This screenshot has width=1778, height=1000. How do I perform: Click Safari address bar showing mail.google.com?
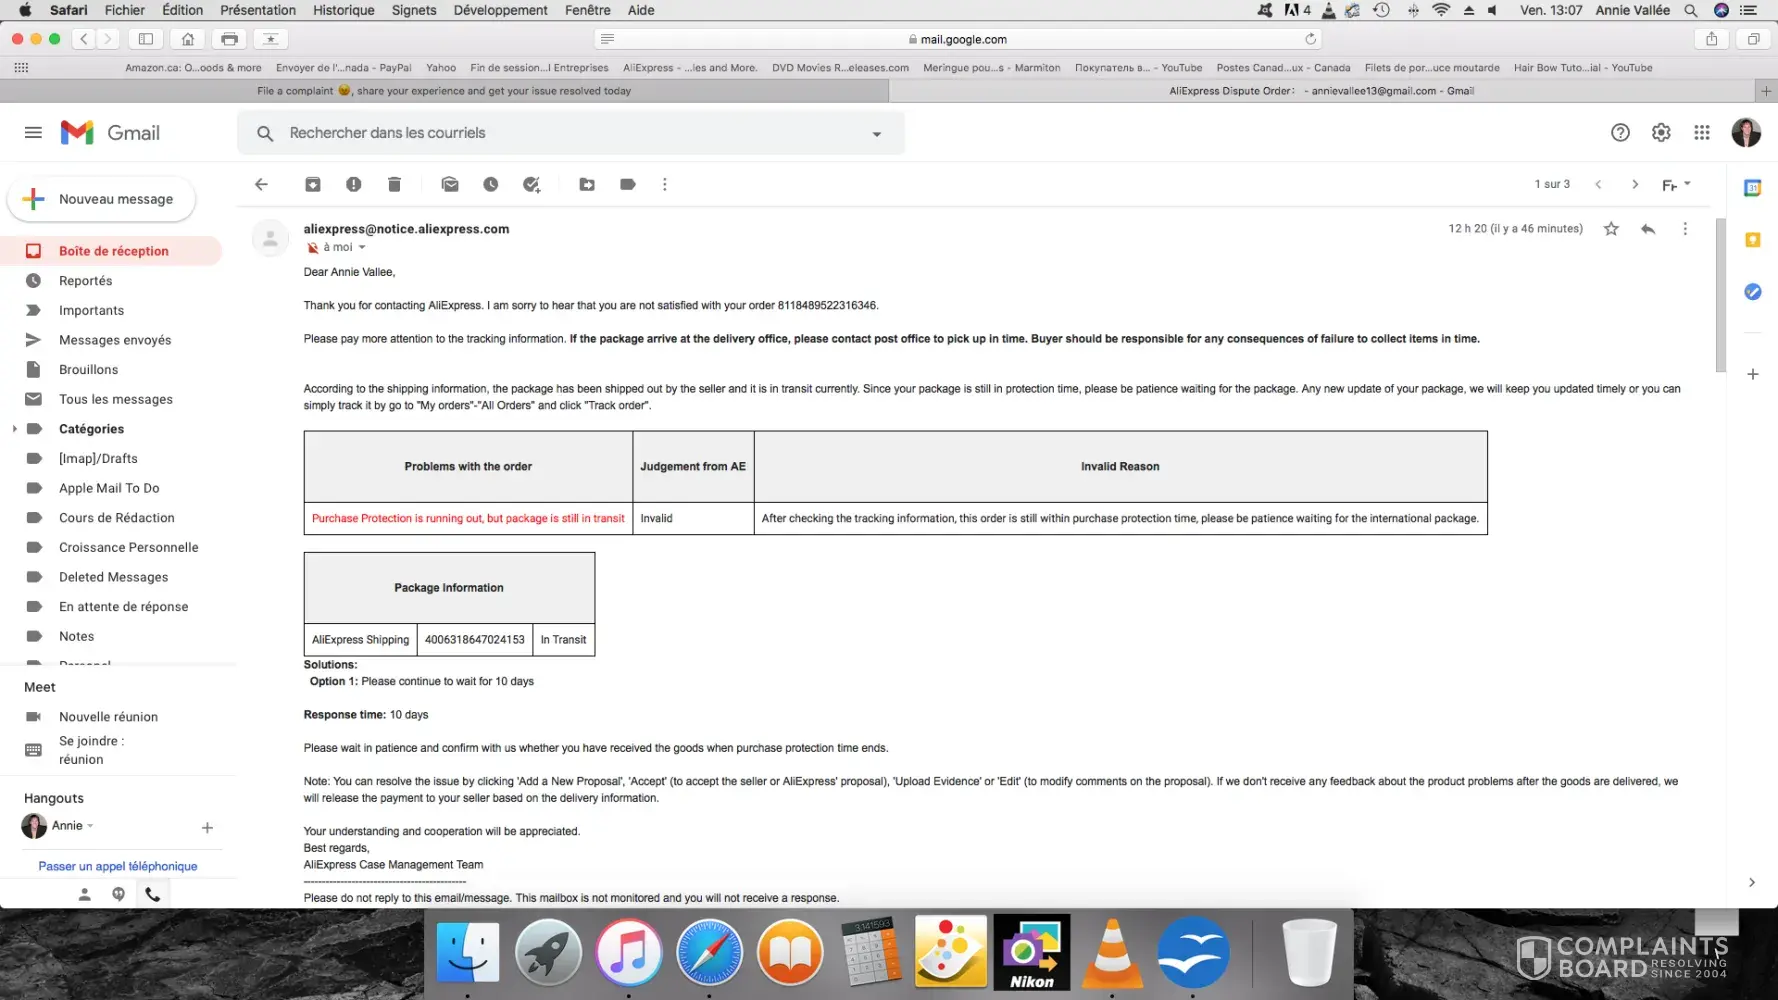(x=958, y=39)
